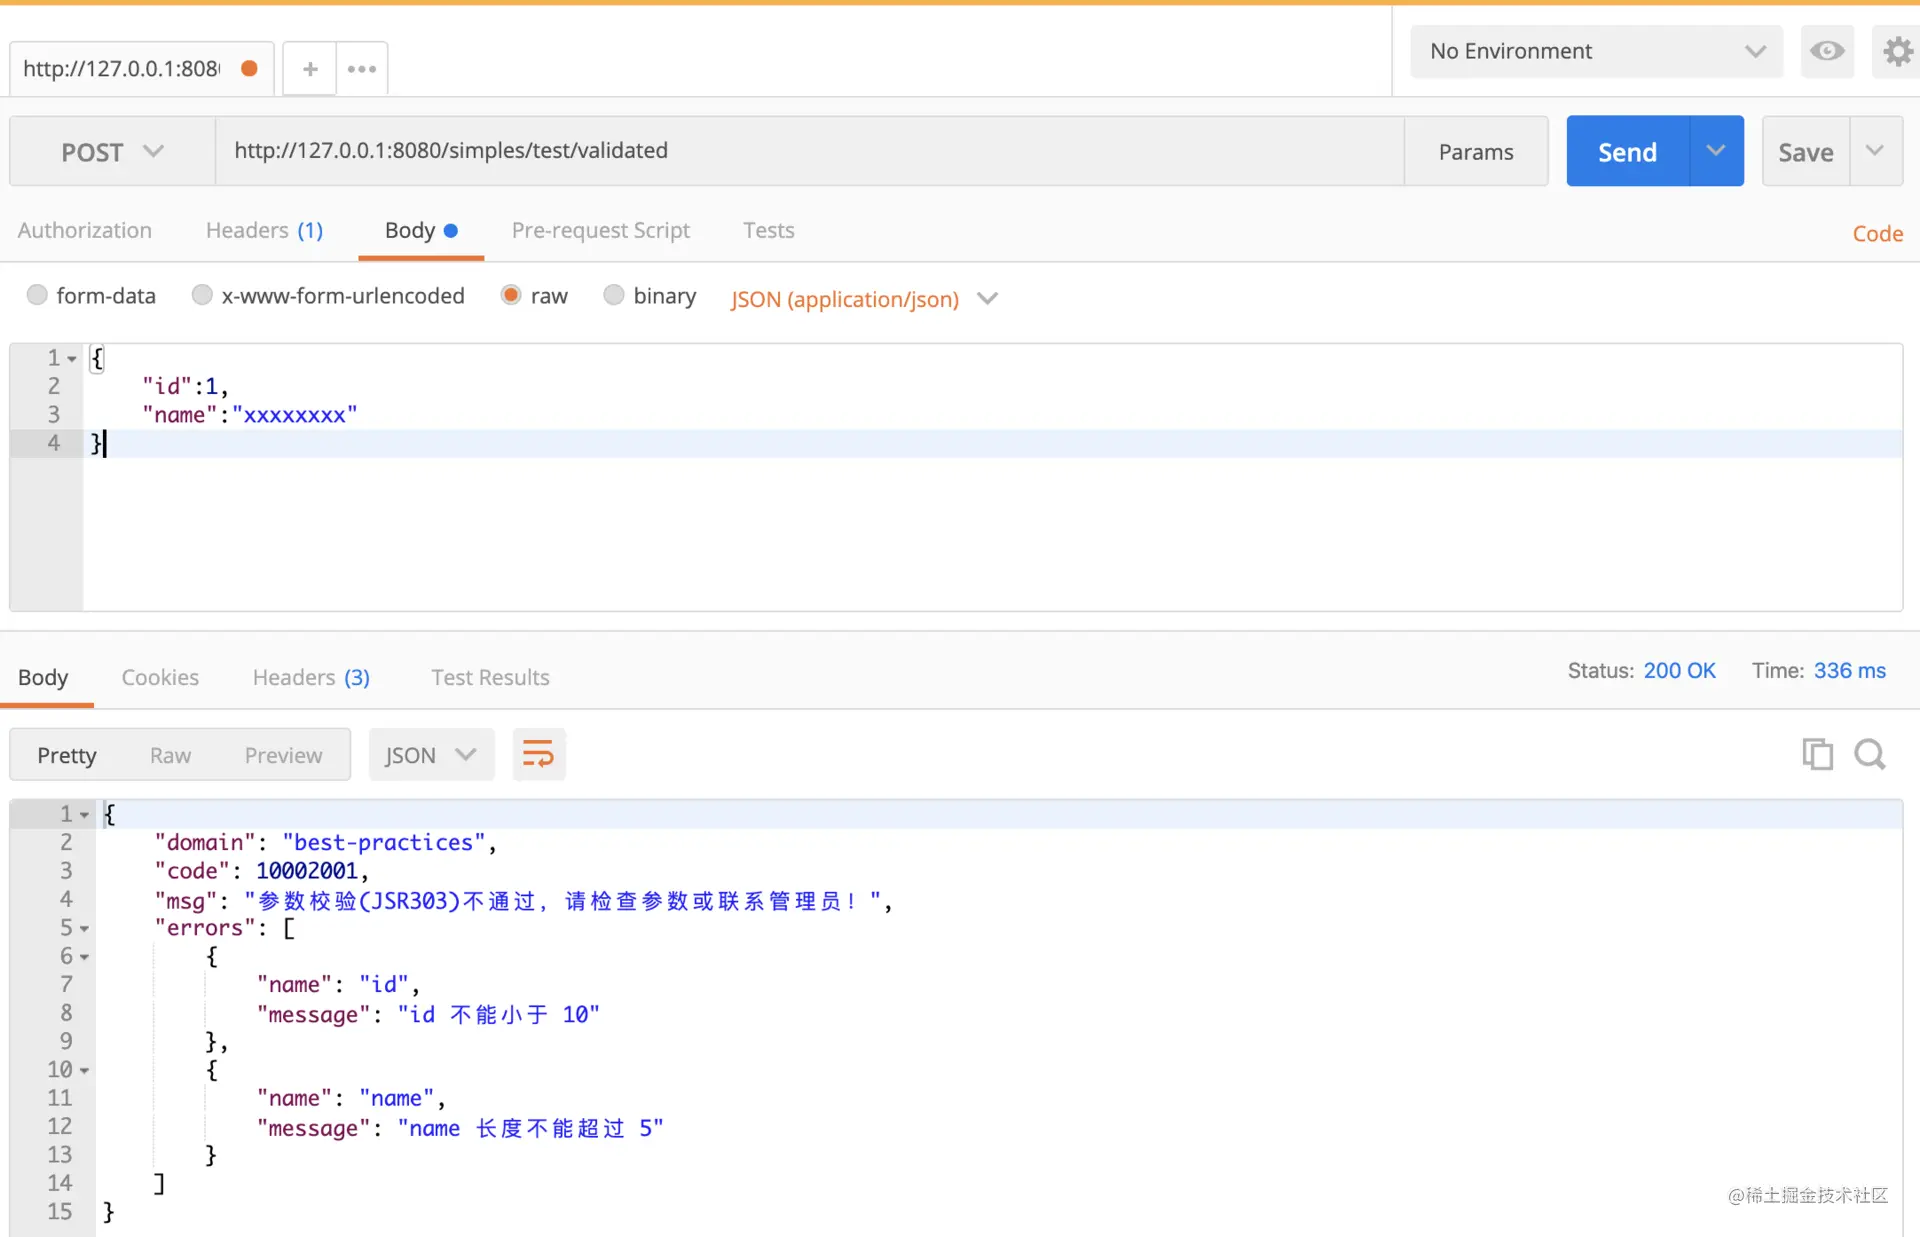
Task: Click line 3 "name":"xxxxxxxx" in request editor
Action: pos(250,415)
